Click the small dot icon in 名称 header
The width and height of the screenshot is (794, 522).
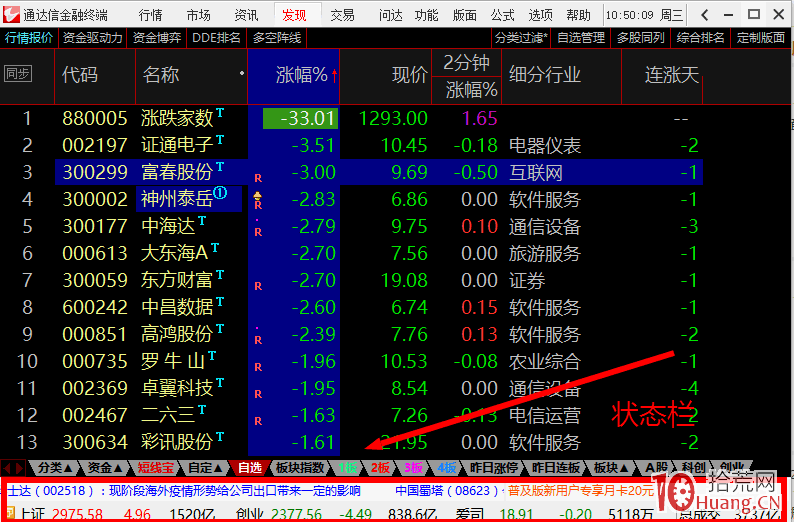pyautogui.click(x=242, y=73)
